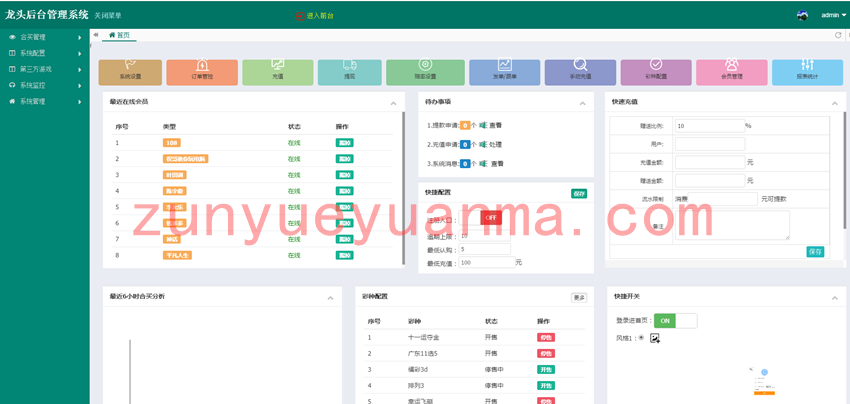Expand 系统管理 sidebar menu arrow

coord(80,101)
